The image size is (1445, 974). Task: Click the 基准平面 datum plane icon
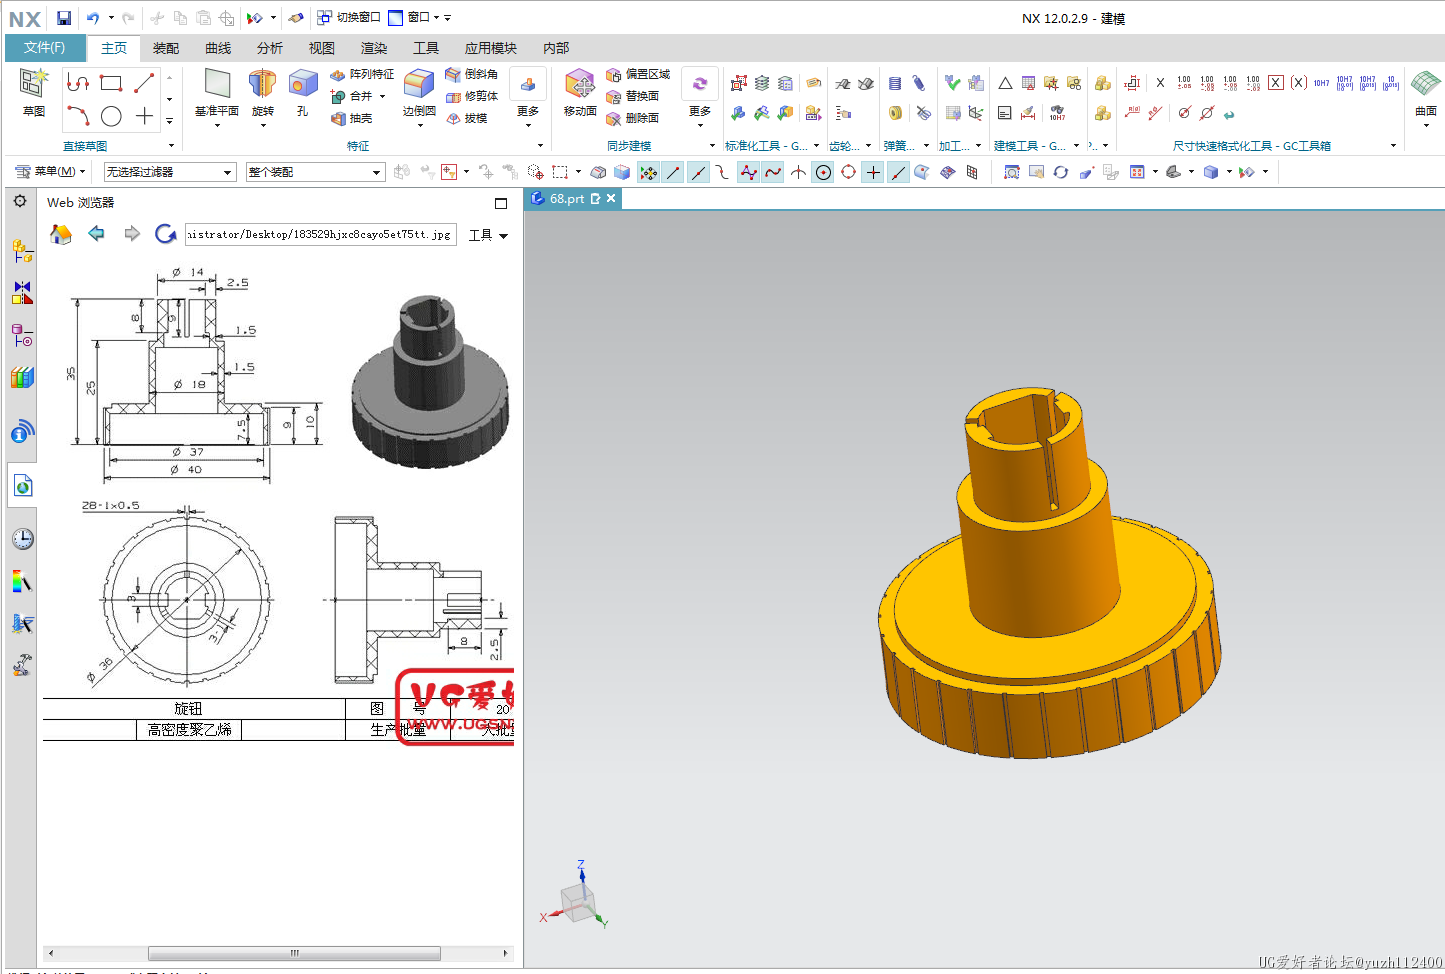[217, 83]
